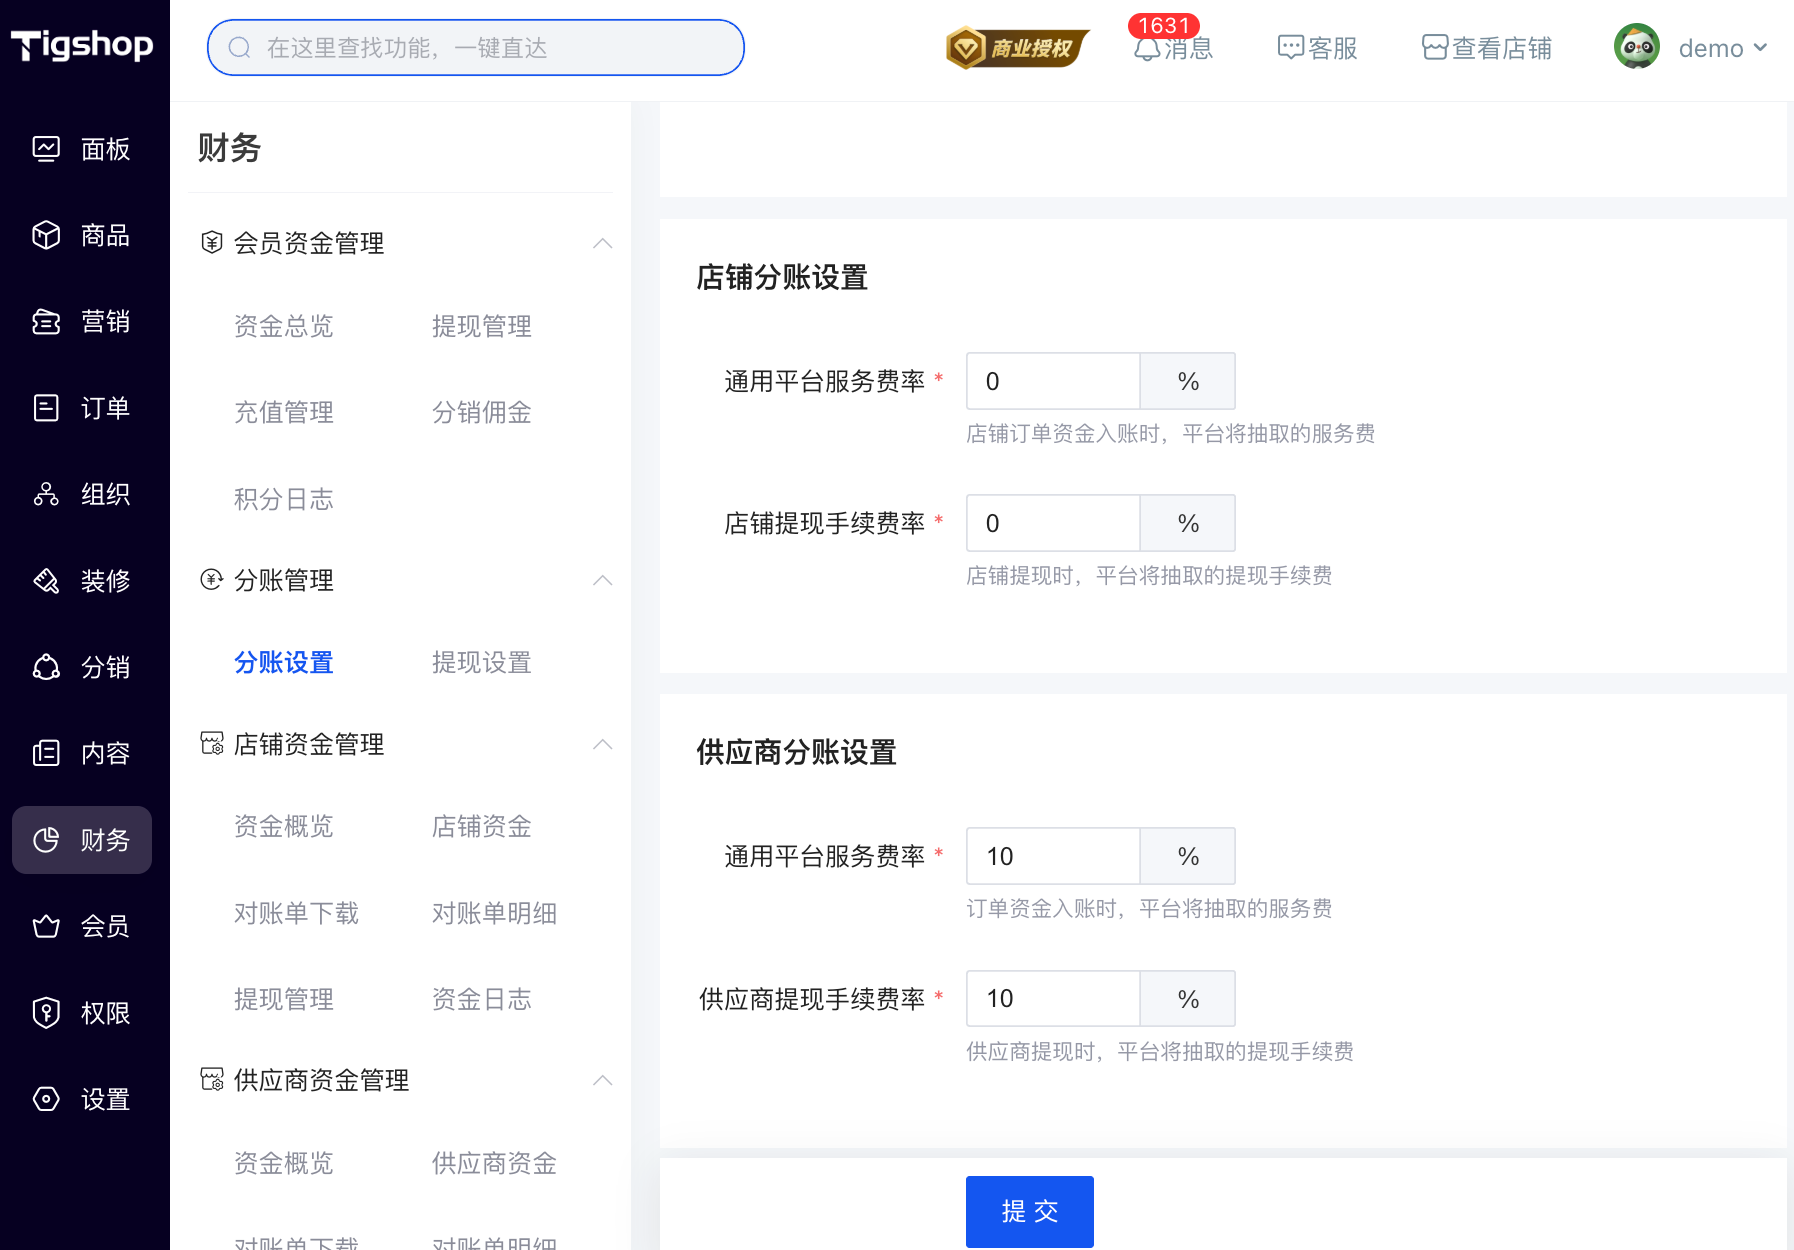Open 对账单明细 under 店铺资金管理
The image size is (1794, 1250).
494,913
